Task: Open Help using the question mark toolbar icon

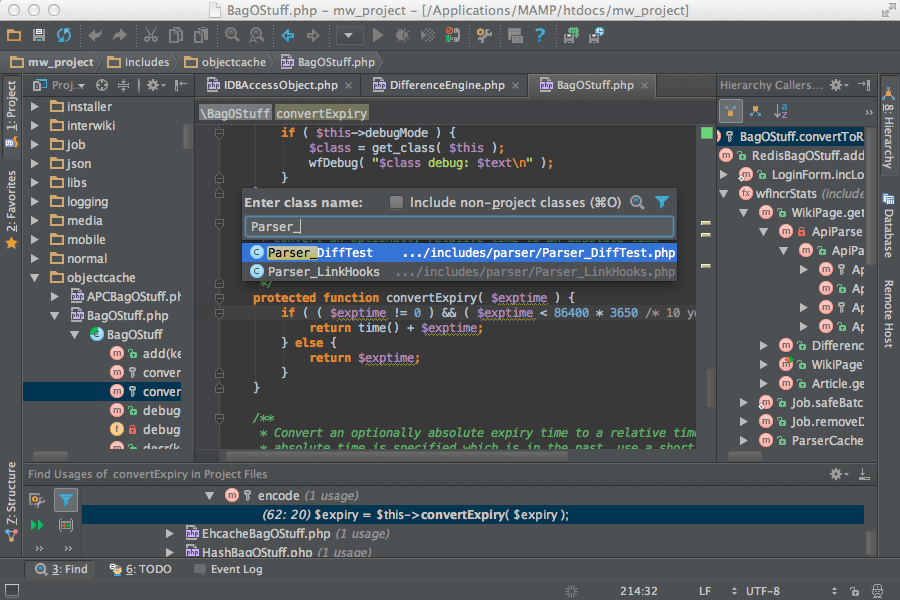Action: [x=539, y=35]
